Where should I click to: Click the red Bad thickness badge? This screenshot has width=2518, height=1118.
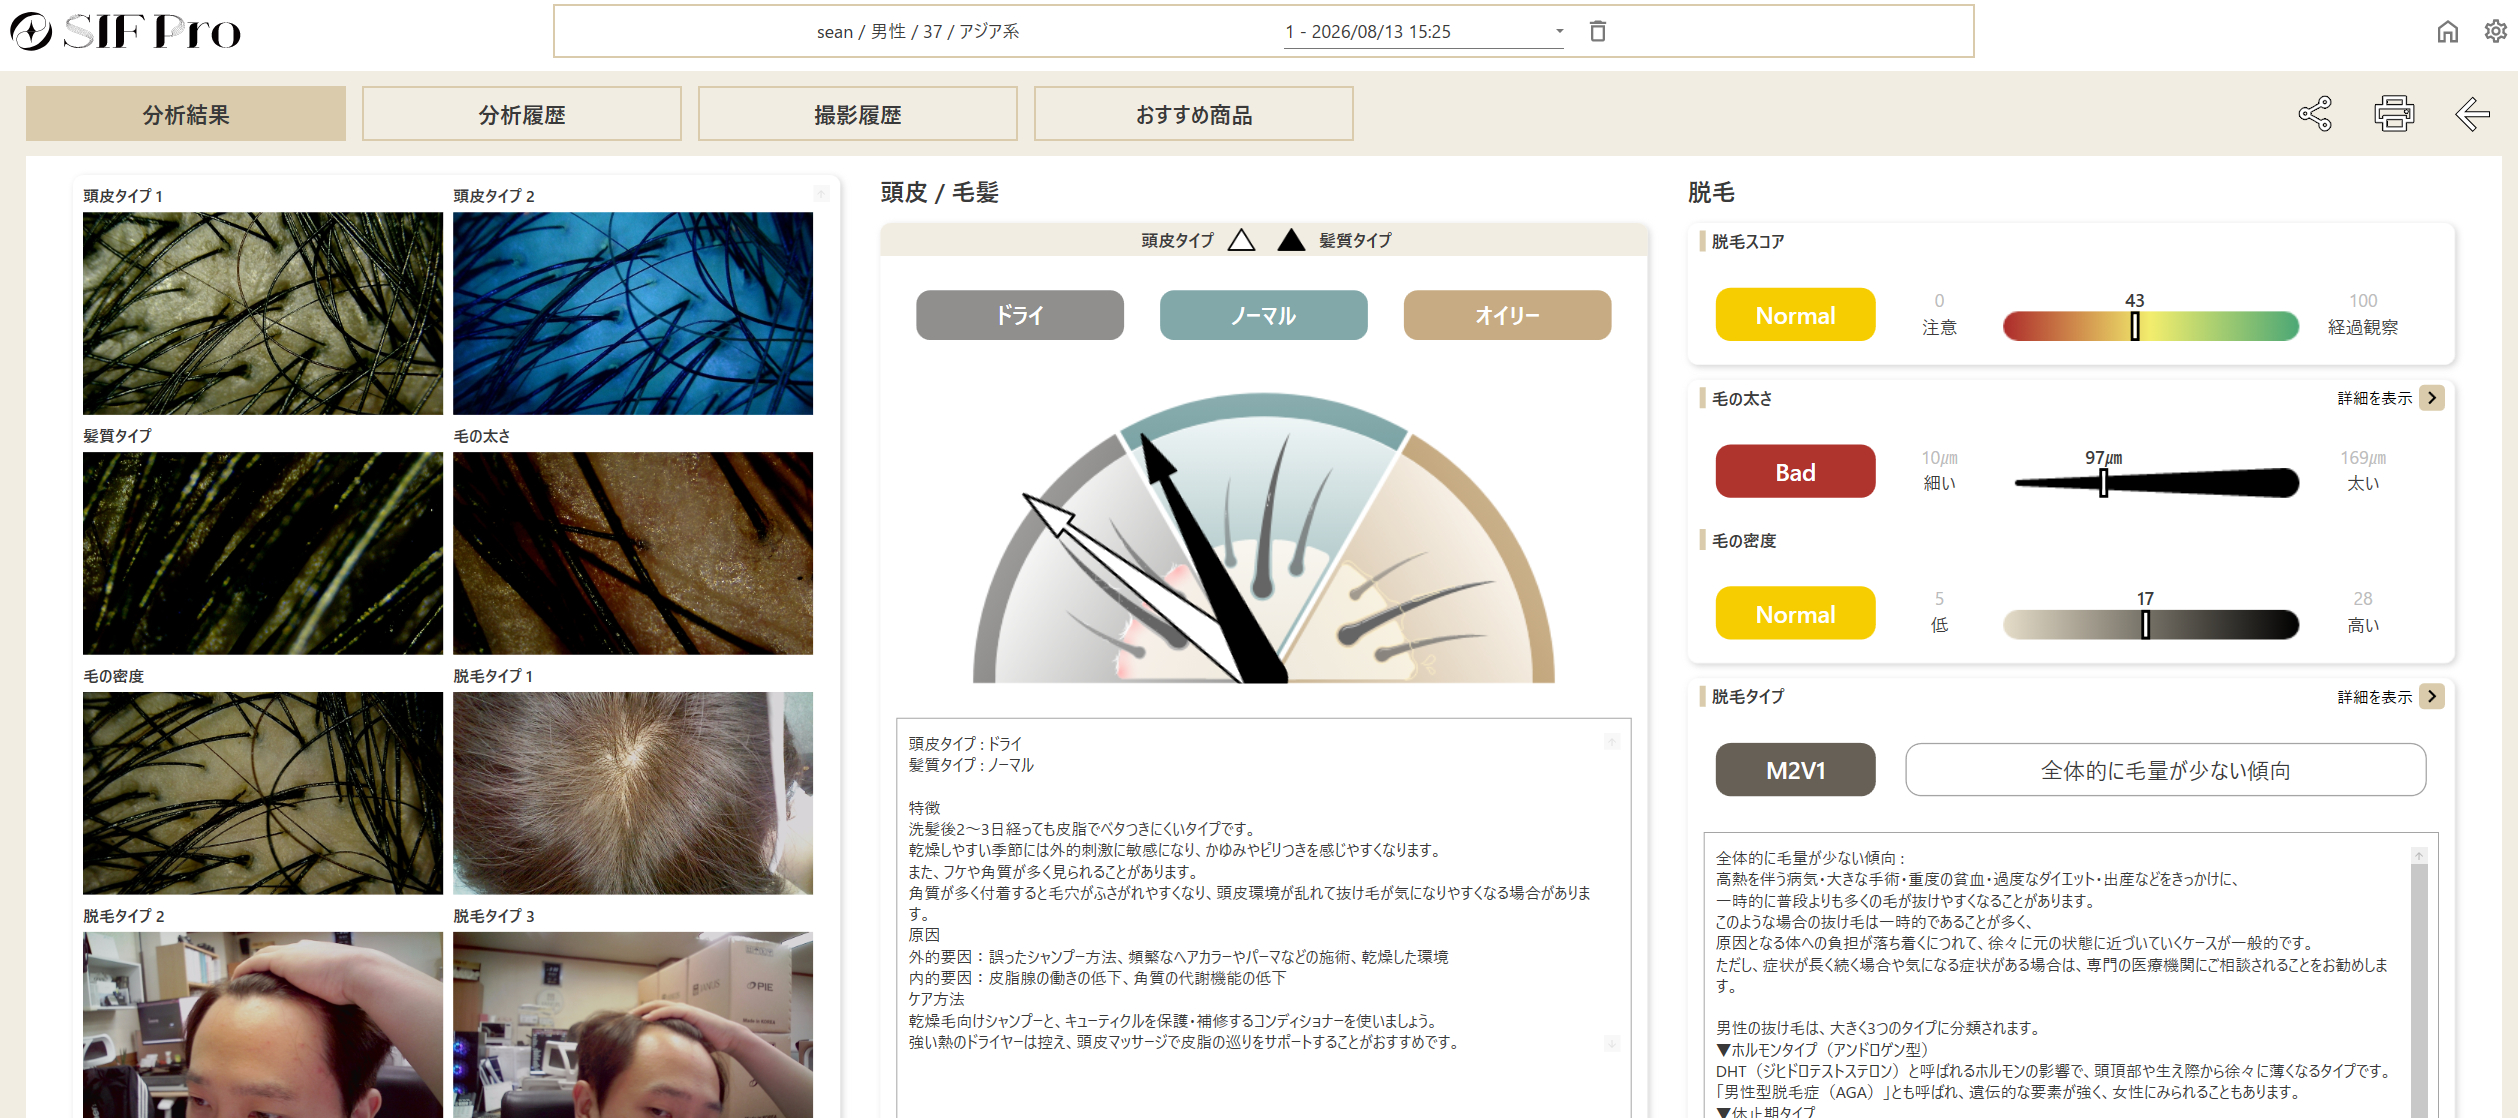coord(1796,472)
